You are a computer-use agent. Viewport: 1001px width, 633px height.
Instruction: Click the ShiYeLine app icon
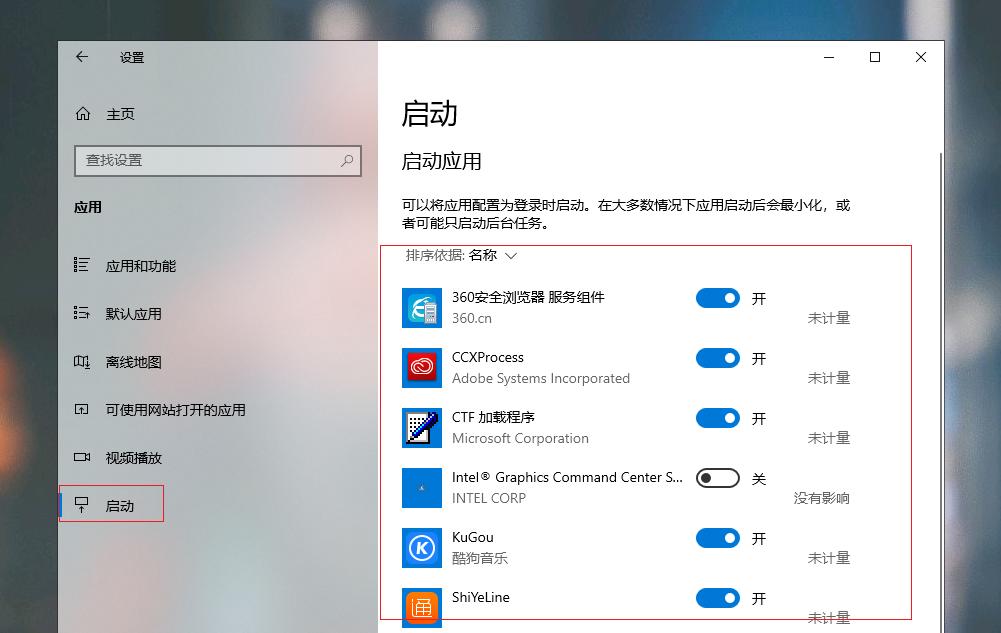point(421,608)
